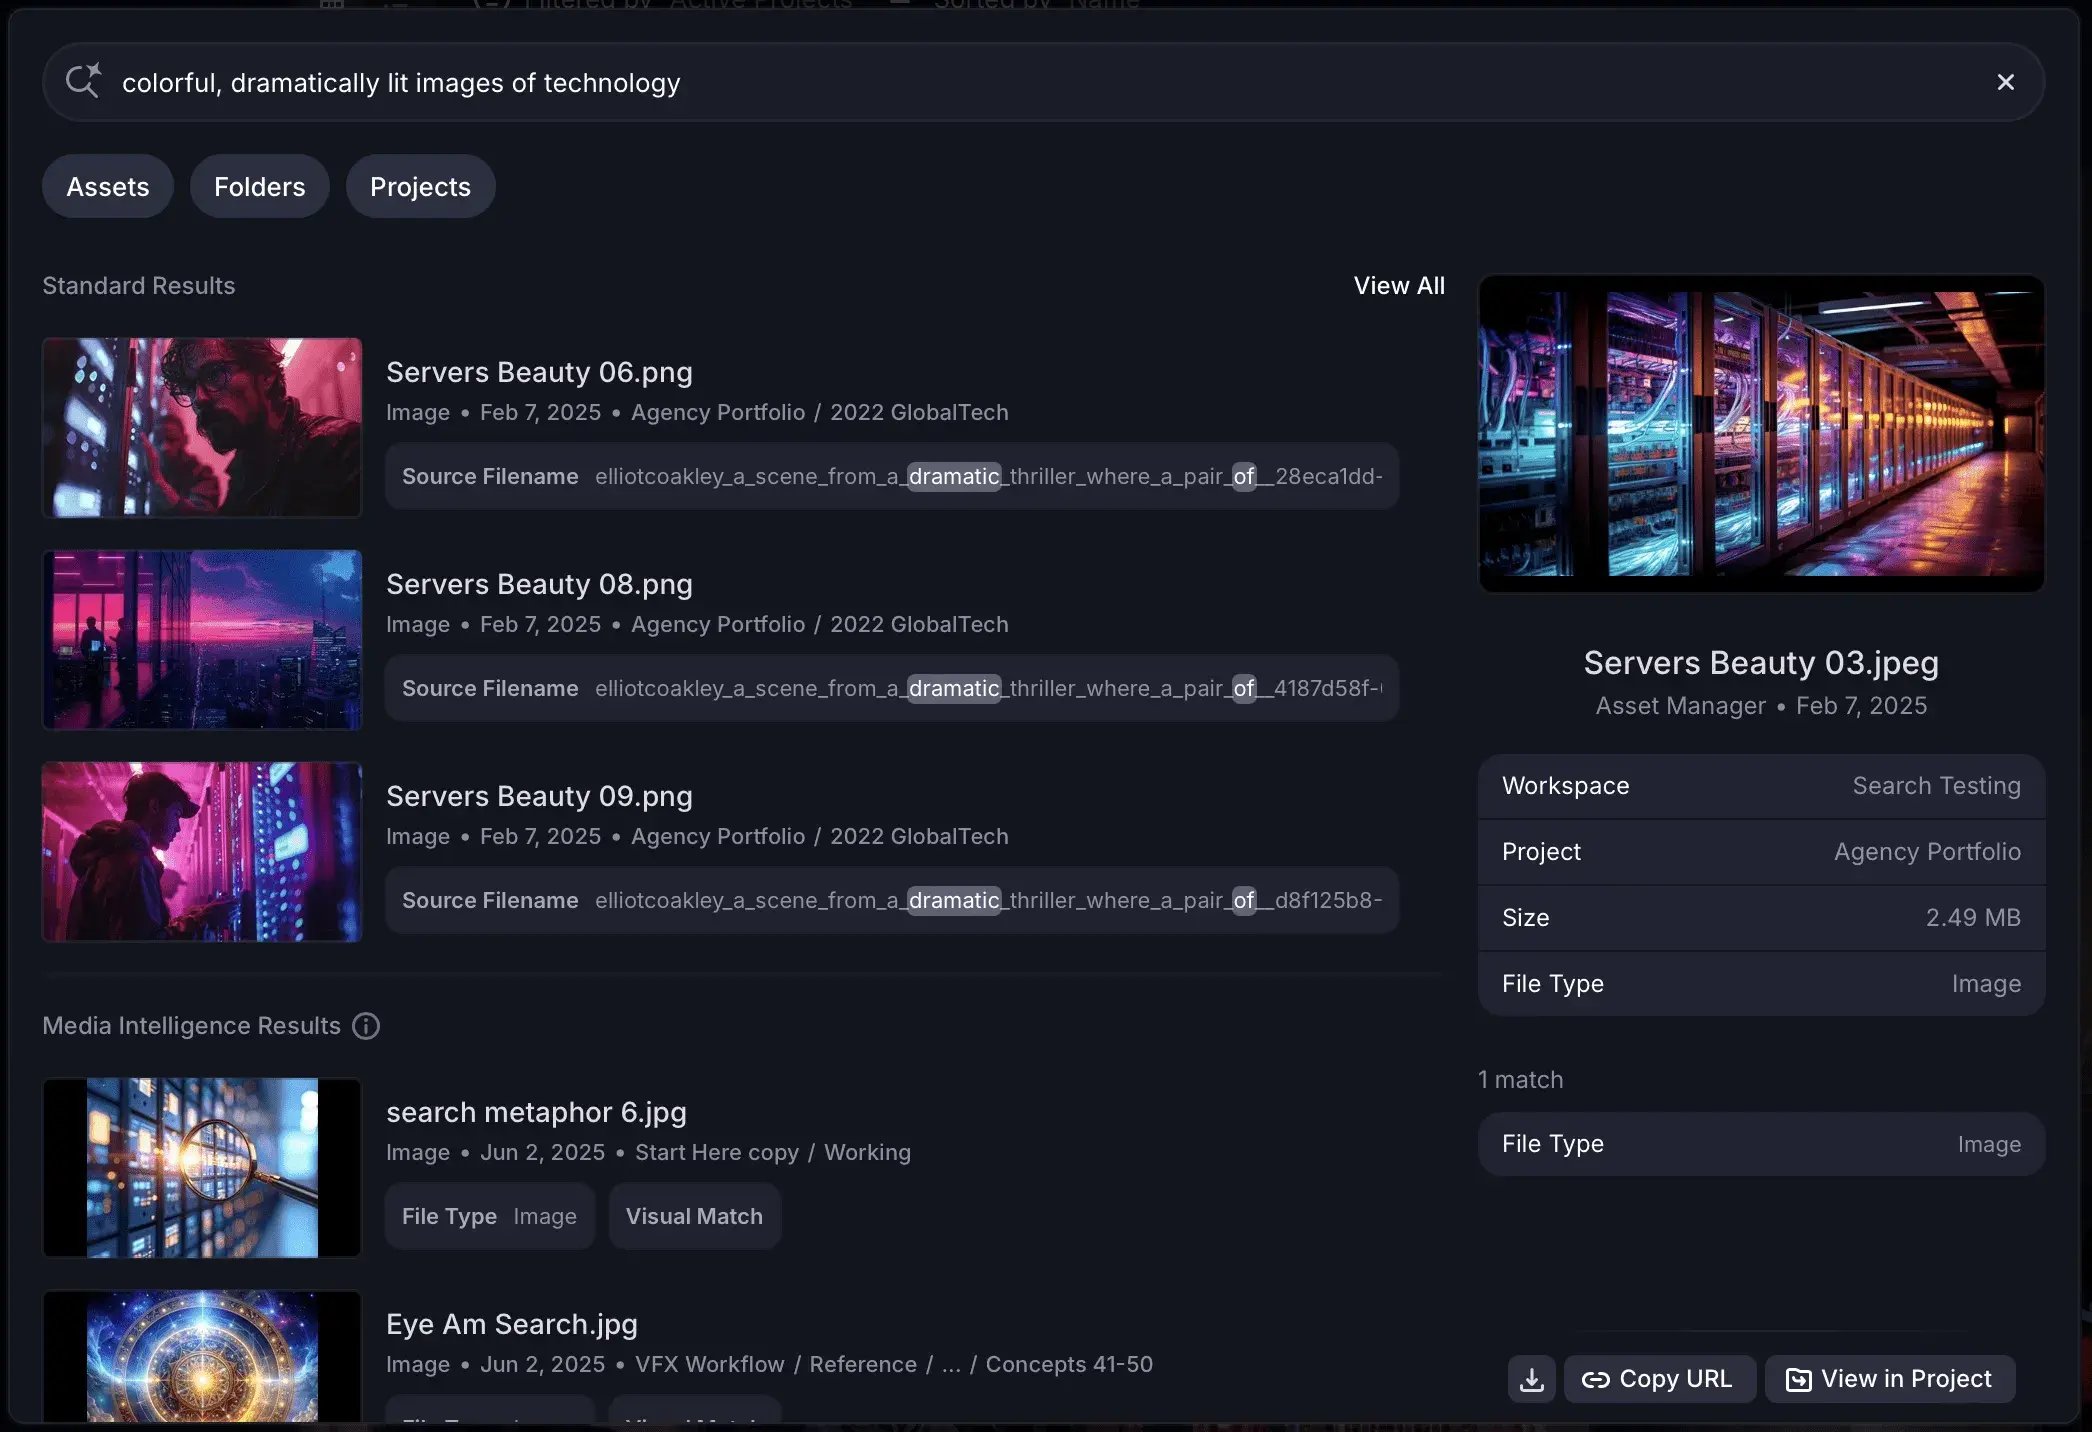The height and width of the screenshot is (1432, 2092).
Task: Switch to the Projects filter tab
Action: pos(420,186)
